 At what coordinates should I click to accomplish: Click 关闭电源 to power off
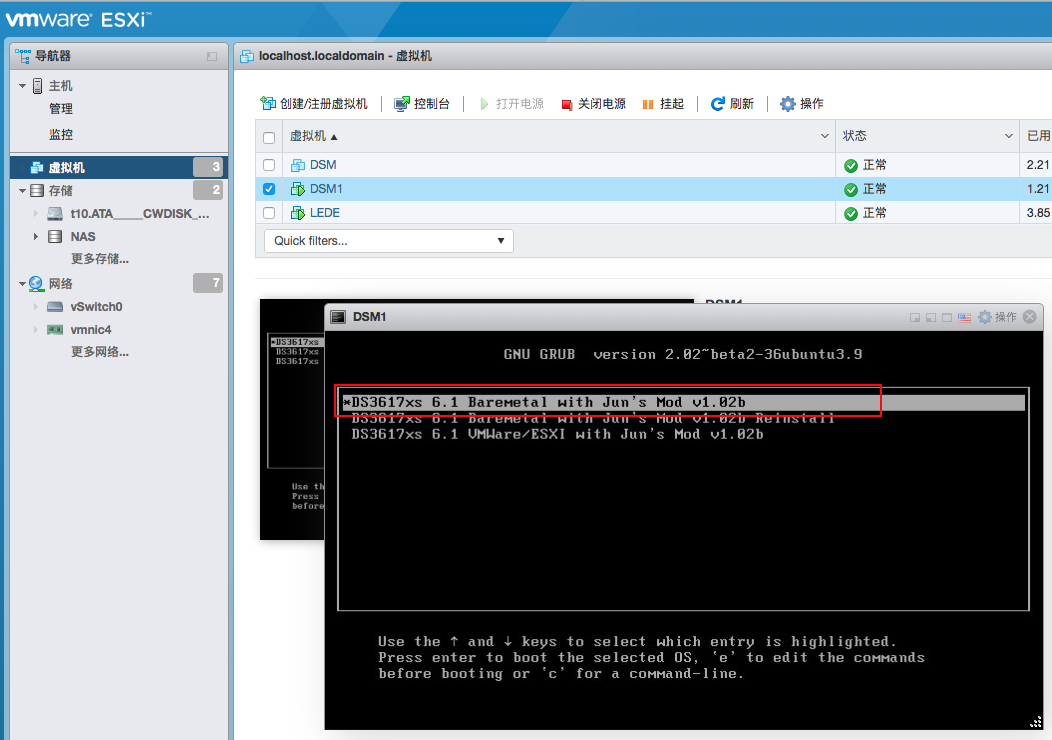[x=594, y=103]
